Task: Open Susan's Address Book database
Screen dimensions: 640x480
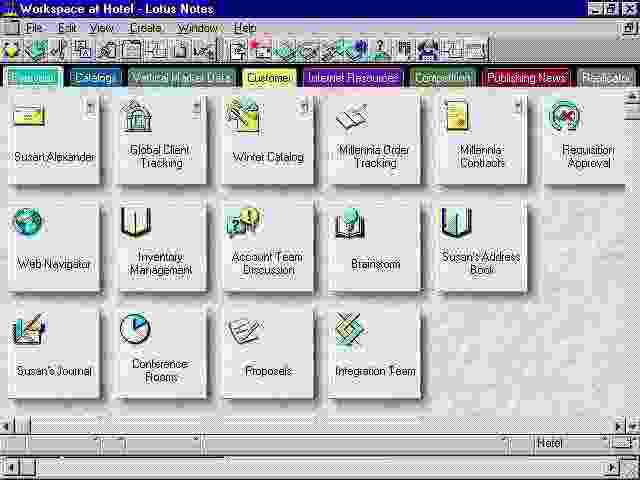Action: 482,247
